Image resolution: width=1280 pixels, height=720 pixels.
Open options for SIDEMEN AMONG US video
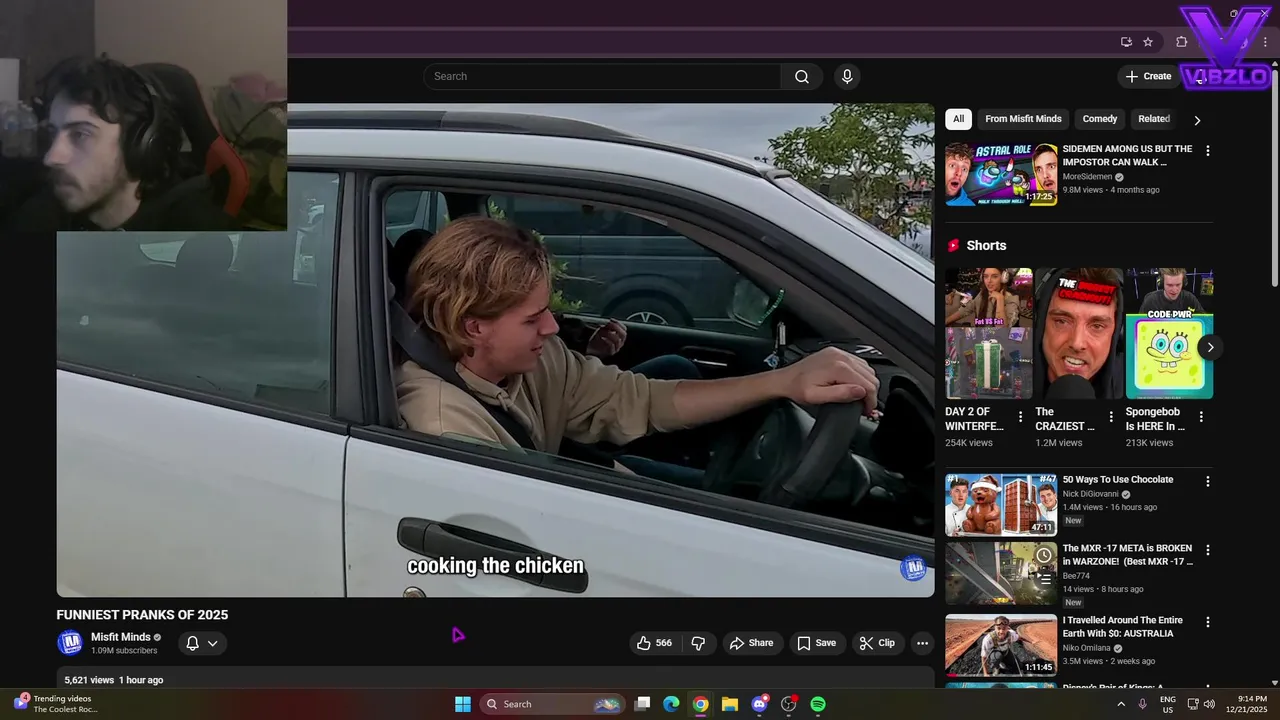(x=1207, y=151)
